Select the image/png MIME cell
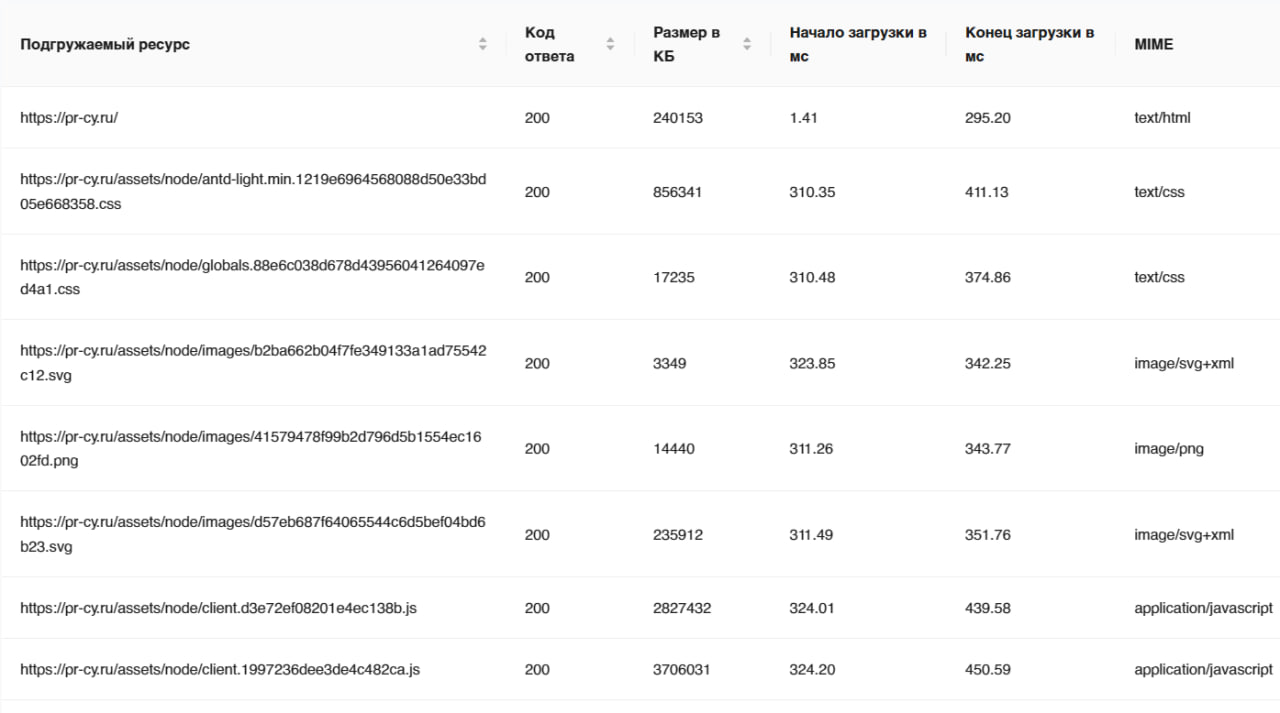This screenshot has width=1280, height=713. click(1168, 449)
